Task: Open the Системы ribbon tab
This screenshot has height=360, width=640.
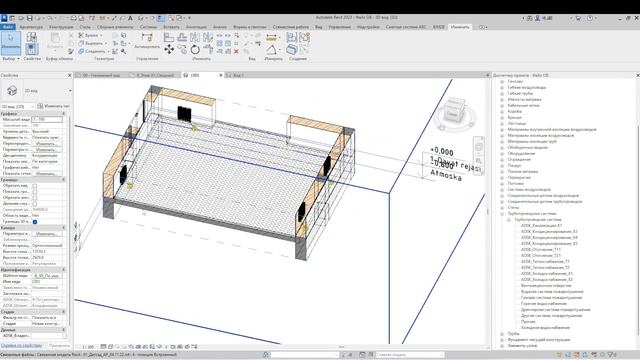Action: [148, 27]
